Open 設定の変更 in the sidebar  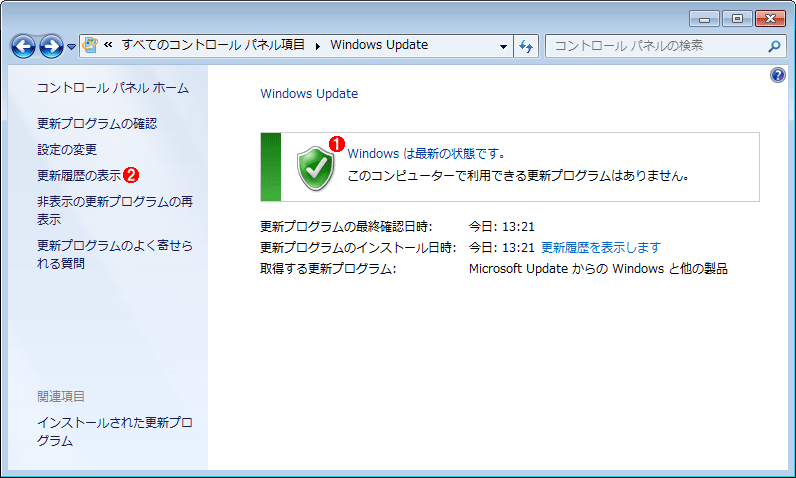(67, 149)
